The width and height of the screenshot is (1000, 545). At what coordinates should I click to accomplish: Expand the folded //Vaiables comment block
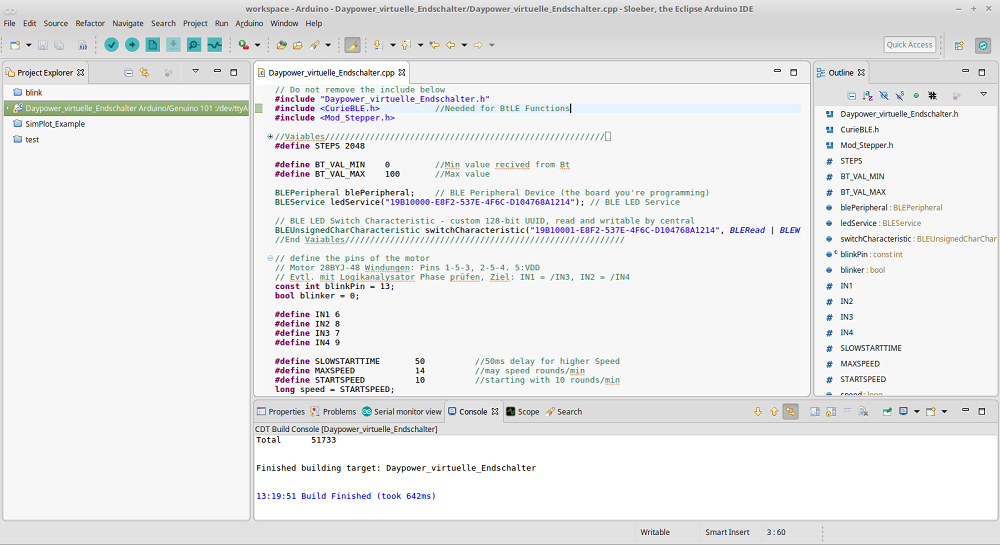coord(270,136)
